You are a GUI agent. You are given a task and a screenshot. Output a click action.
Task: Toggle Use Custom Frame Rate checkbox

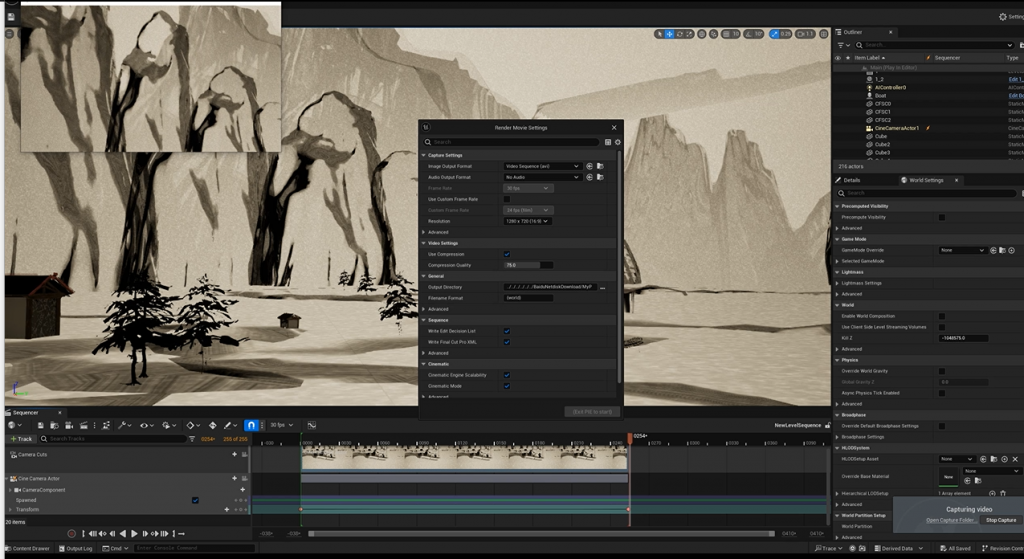tap(507, 199)
